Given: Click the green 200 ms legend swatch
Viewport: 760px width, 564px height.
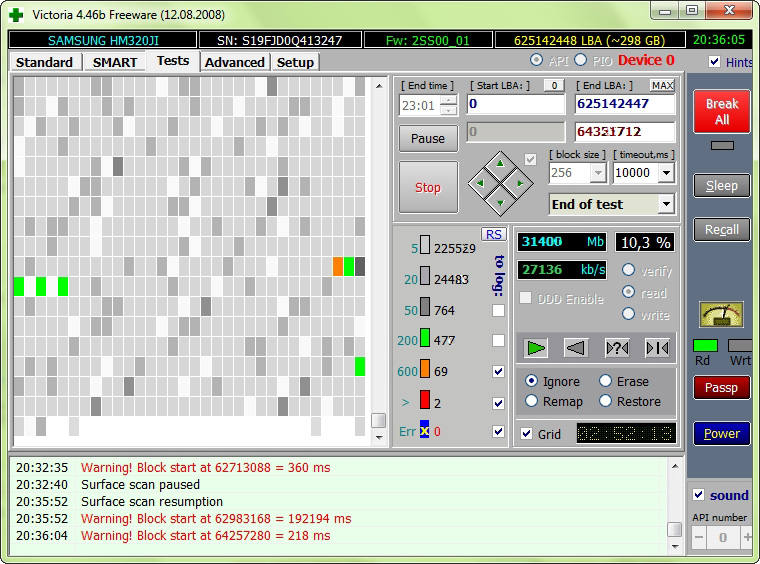Looking at the screenshot, I should pyautogui.click(x=425, y=337).
